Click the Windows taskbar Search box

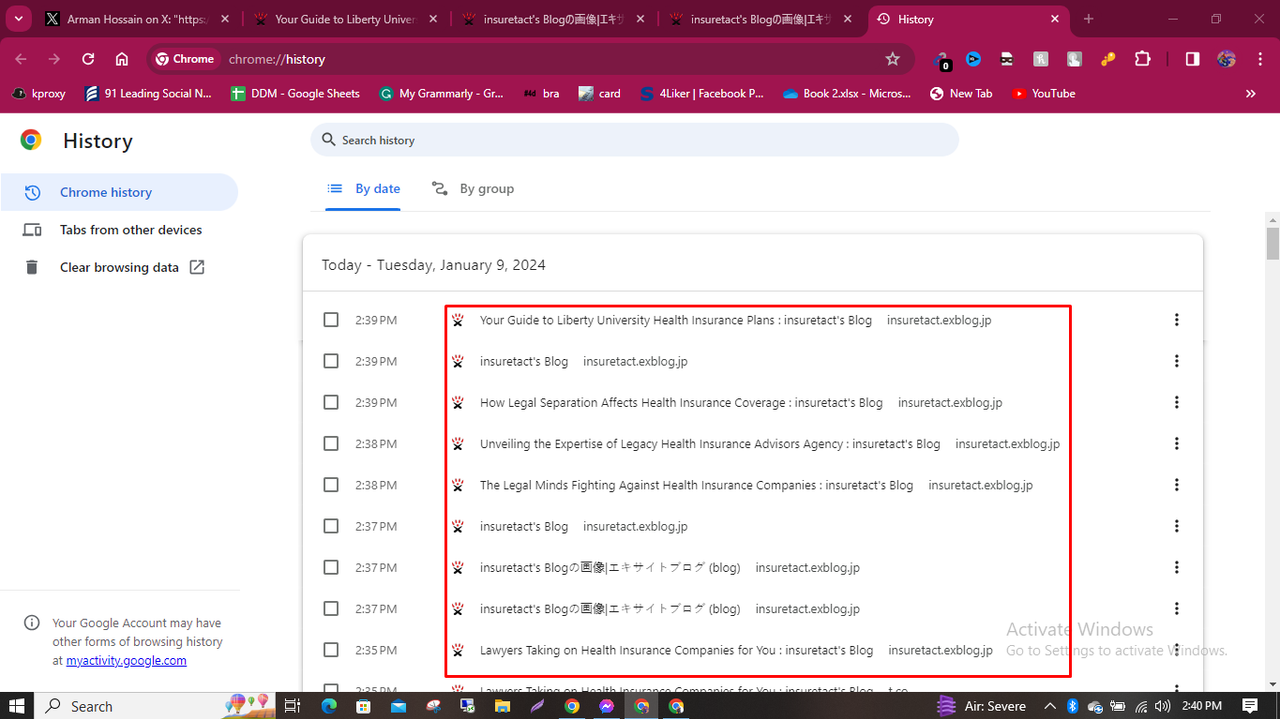click(155, 706)
